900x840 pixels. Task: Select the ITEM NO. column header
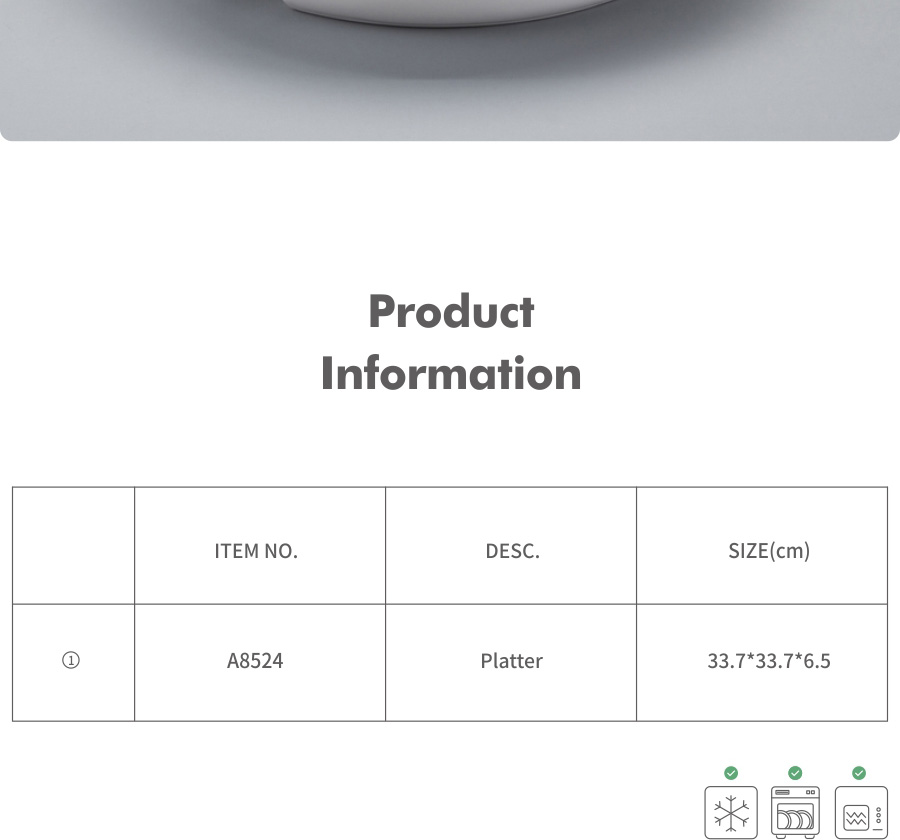point(256,551)
